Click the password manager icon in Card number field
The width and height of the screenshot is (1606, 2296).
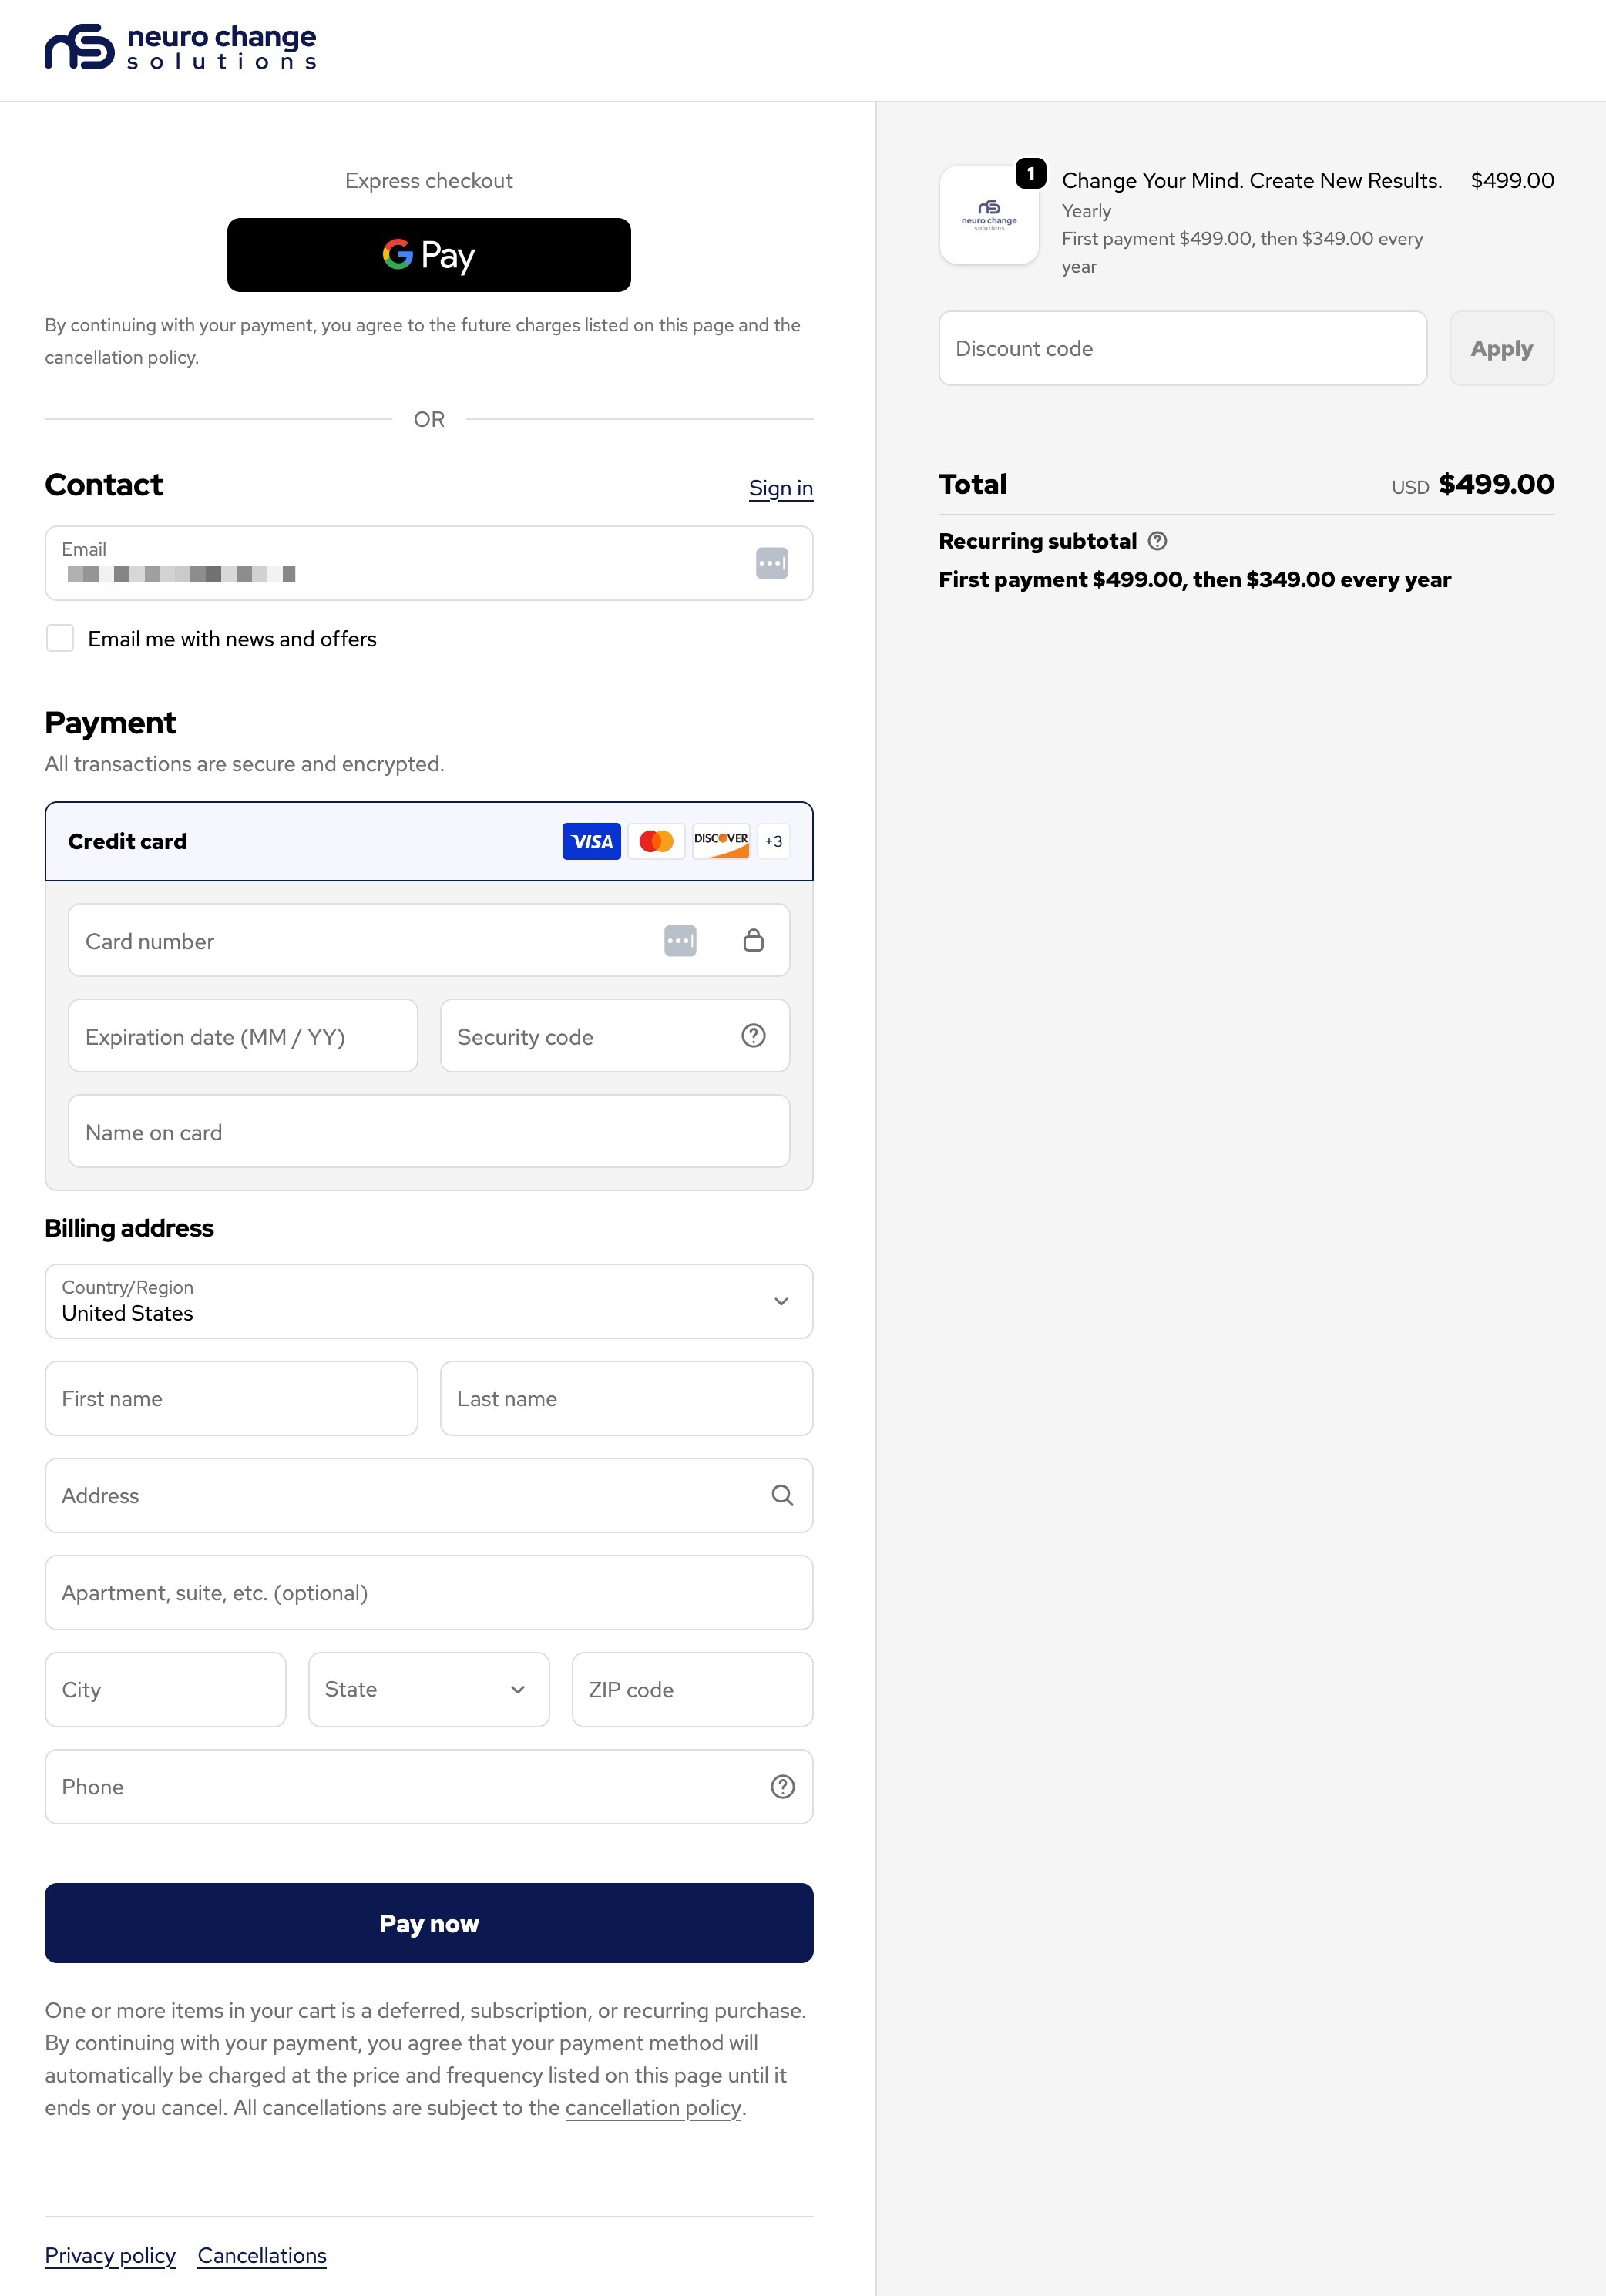coord(680,940)
